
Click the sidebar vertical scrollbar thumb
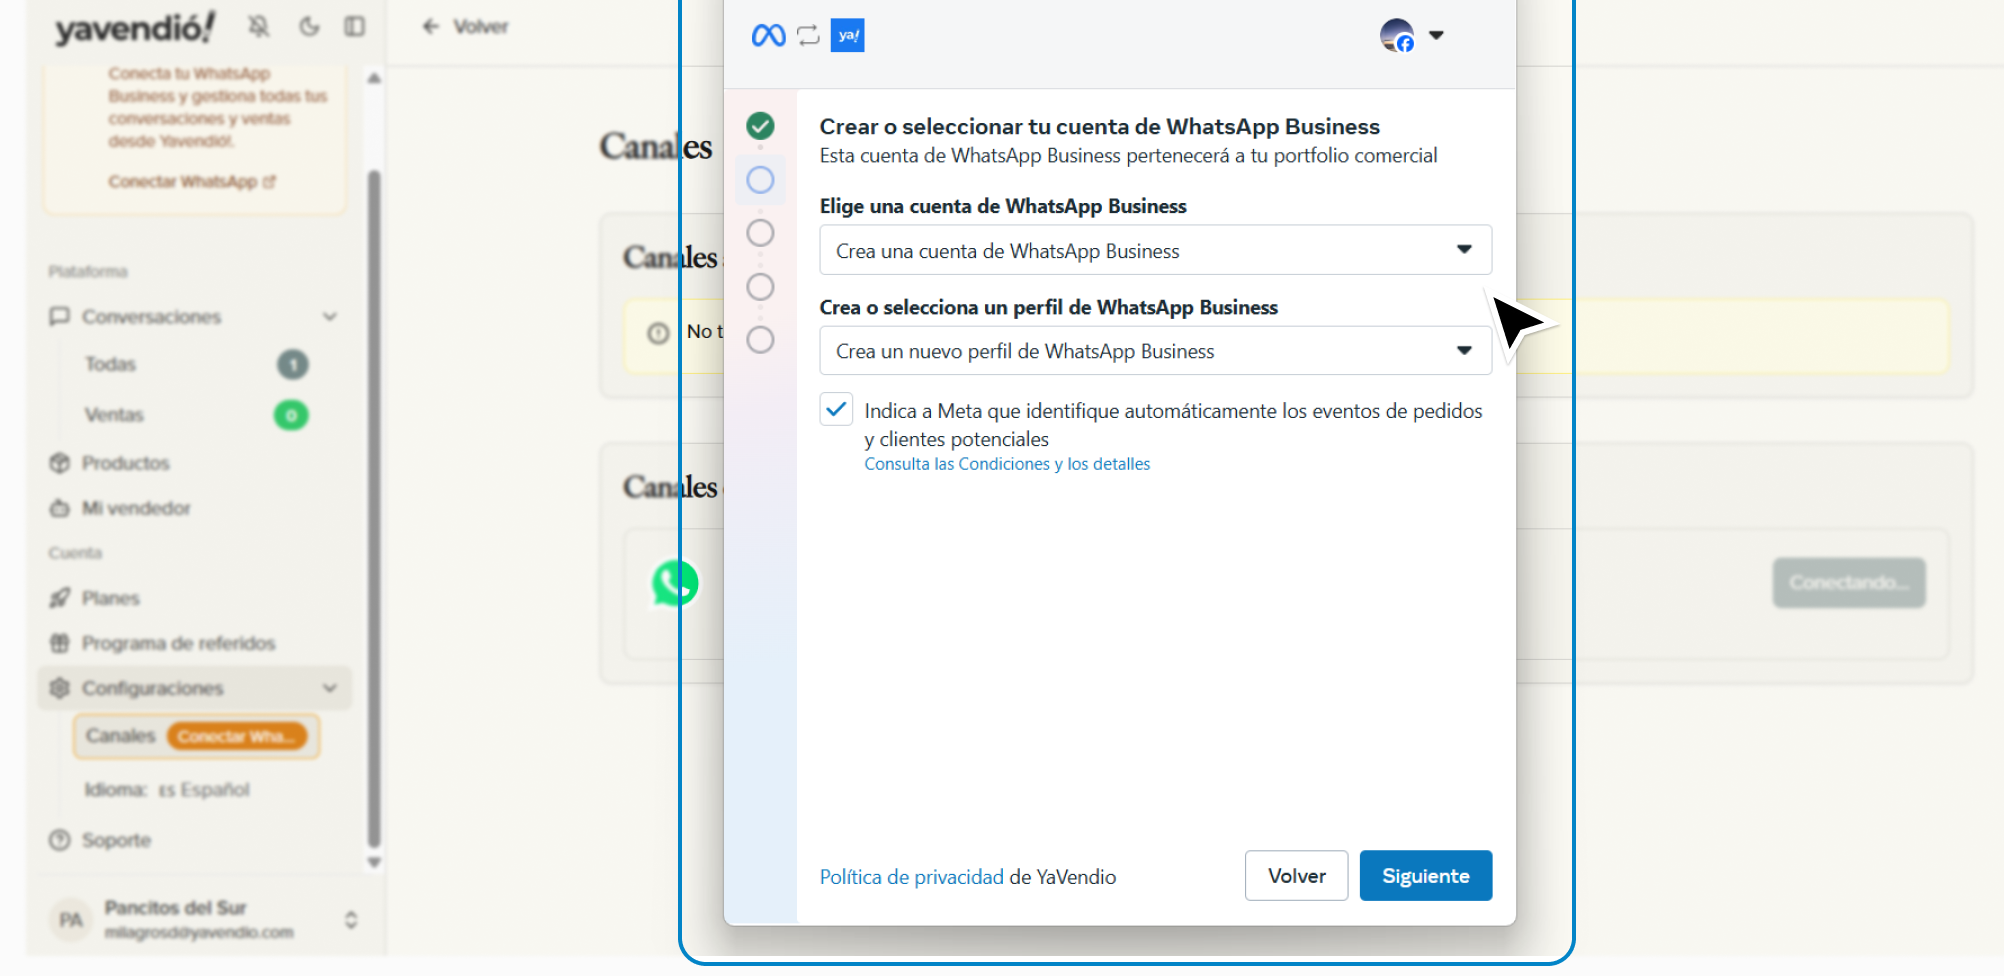tap(374, 510)
